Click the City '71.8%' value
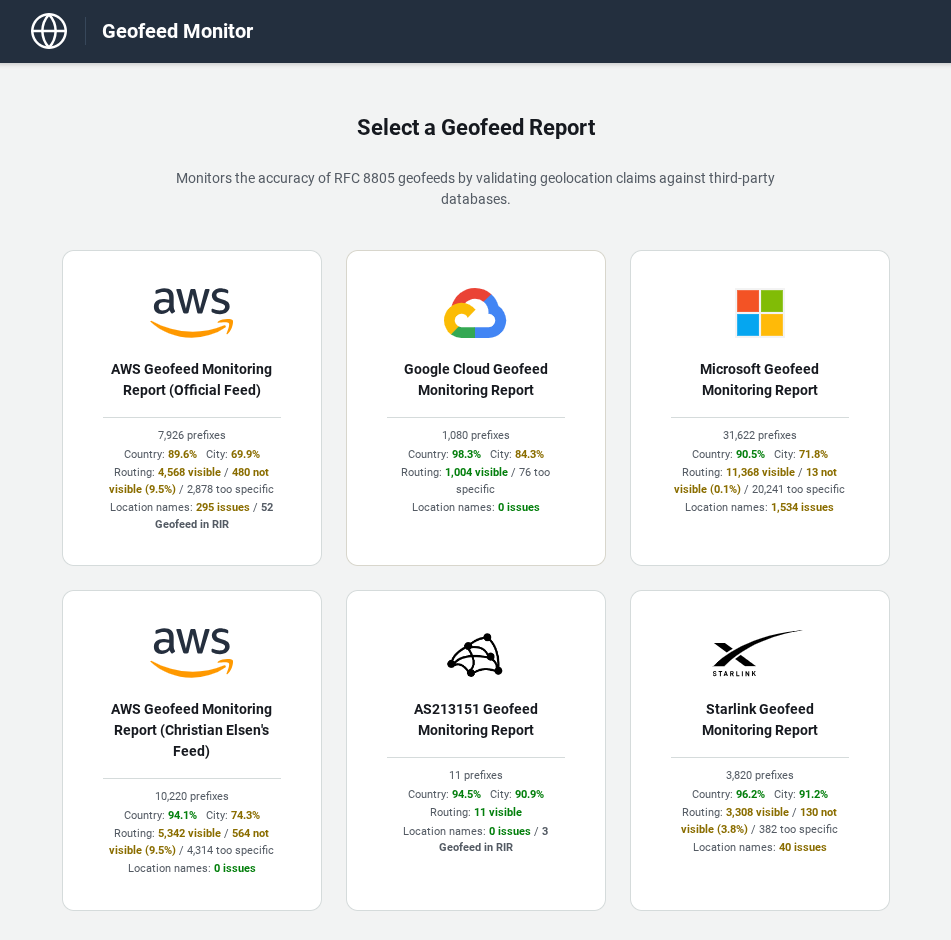 click(813, 454)
